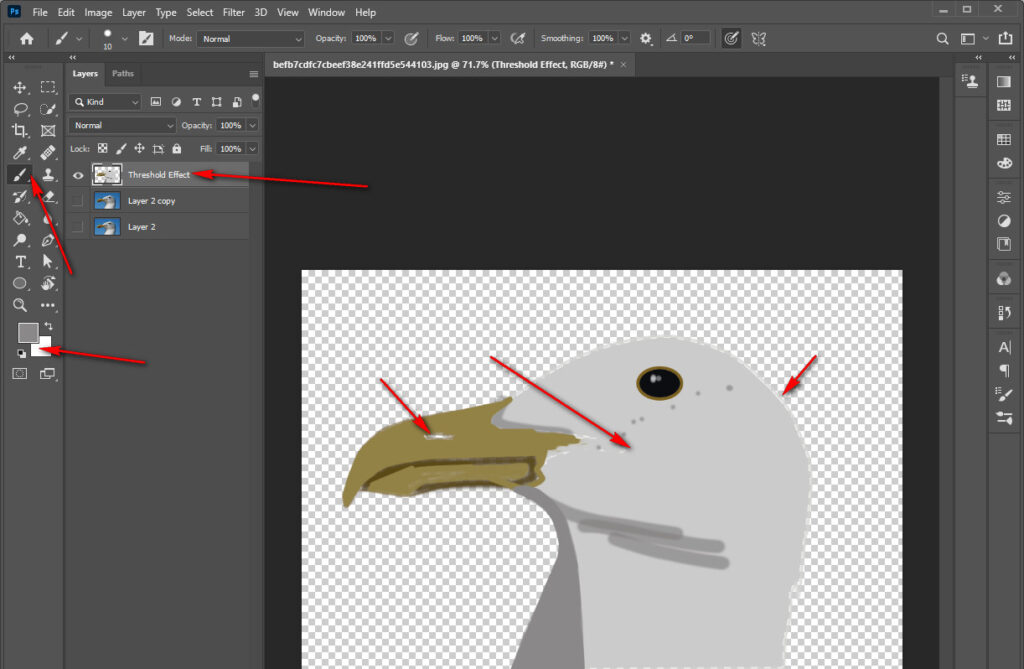
Task: Choose the Crop tool
Action: pyautogui.click(x=20, y=131)
